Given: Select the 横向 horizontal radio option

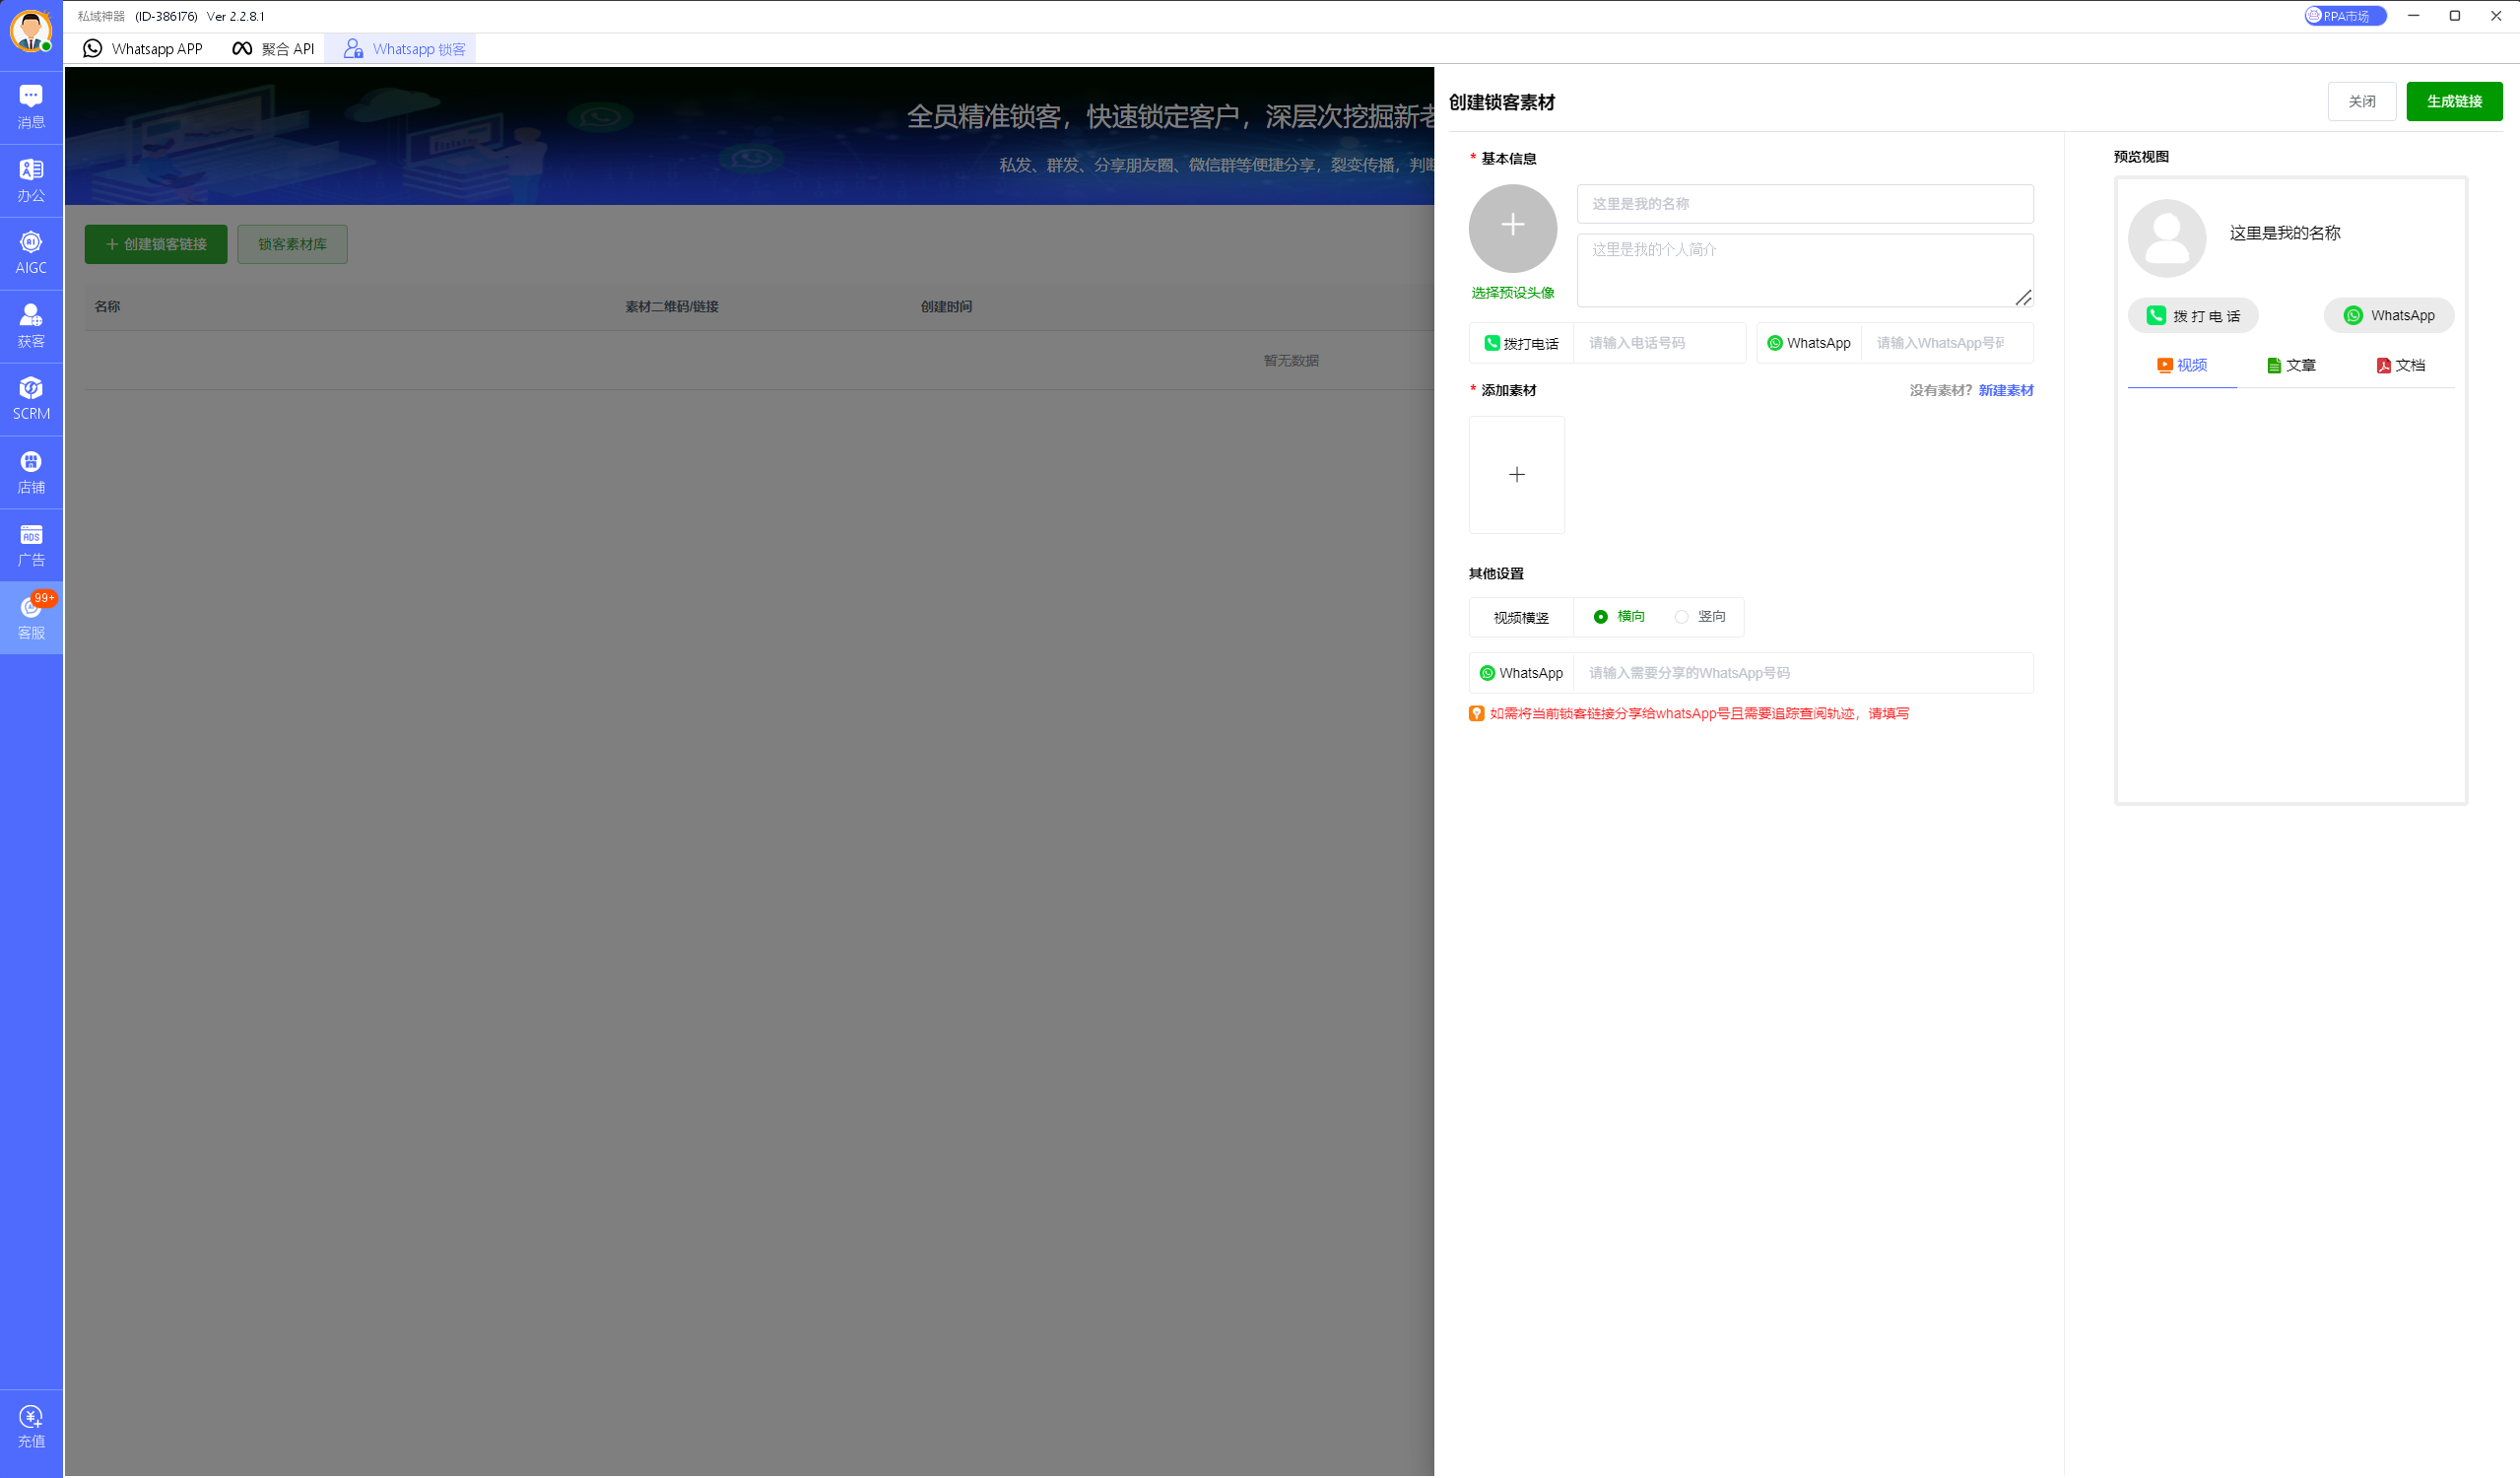Looking at the screenshot, I should 1601,617.
